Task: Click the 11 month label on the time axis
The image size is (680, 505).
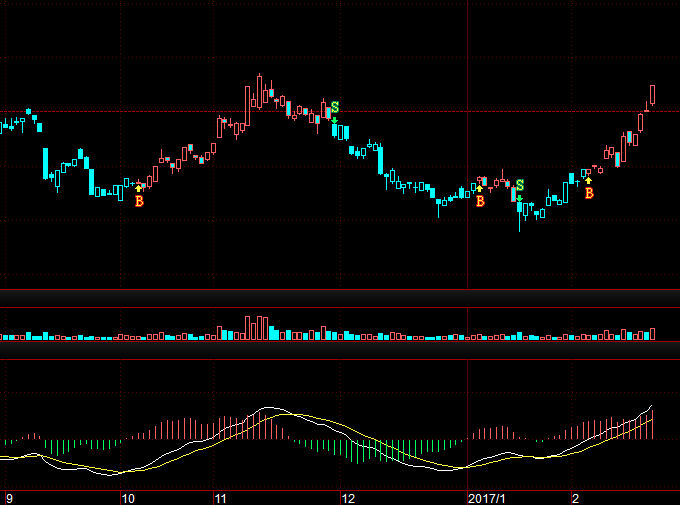Action: 220,498
